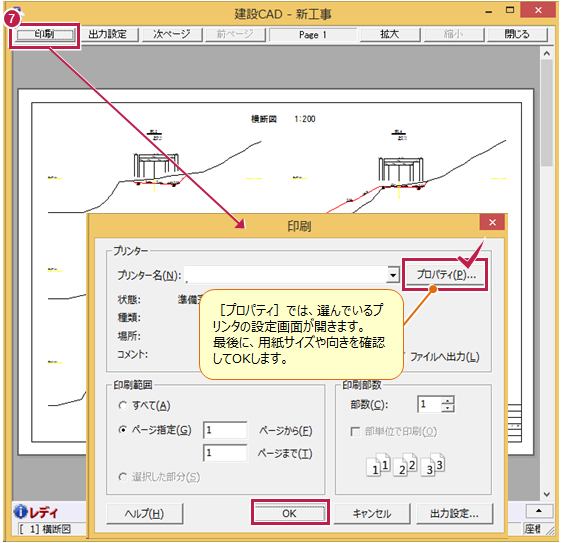Click the ヘルプ(H) button

click(x=145, y=513)
